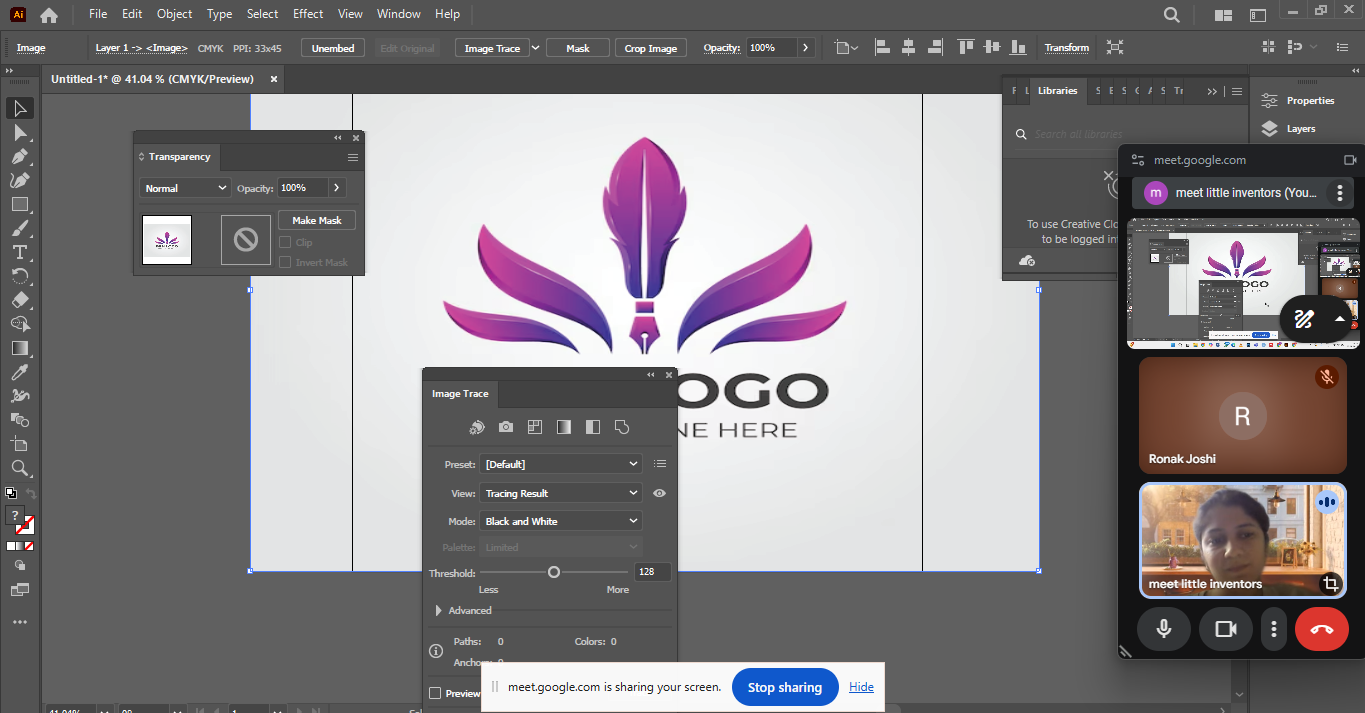Pick the Eyedropper tool
Screen dimensions: 1365x713
coord(20,372)
